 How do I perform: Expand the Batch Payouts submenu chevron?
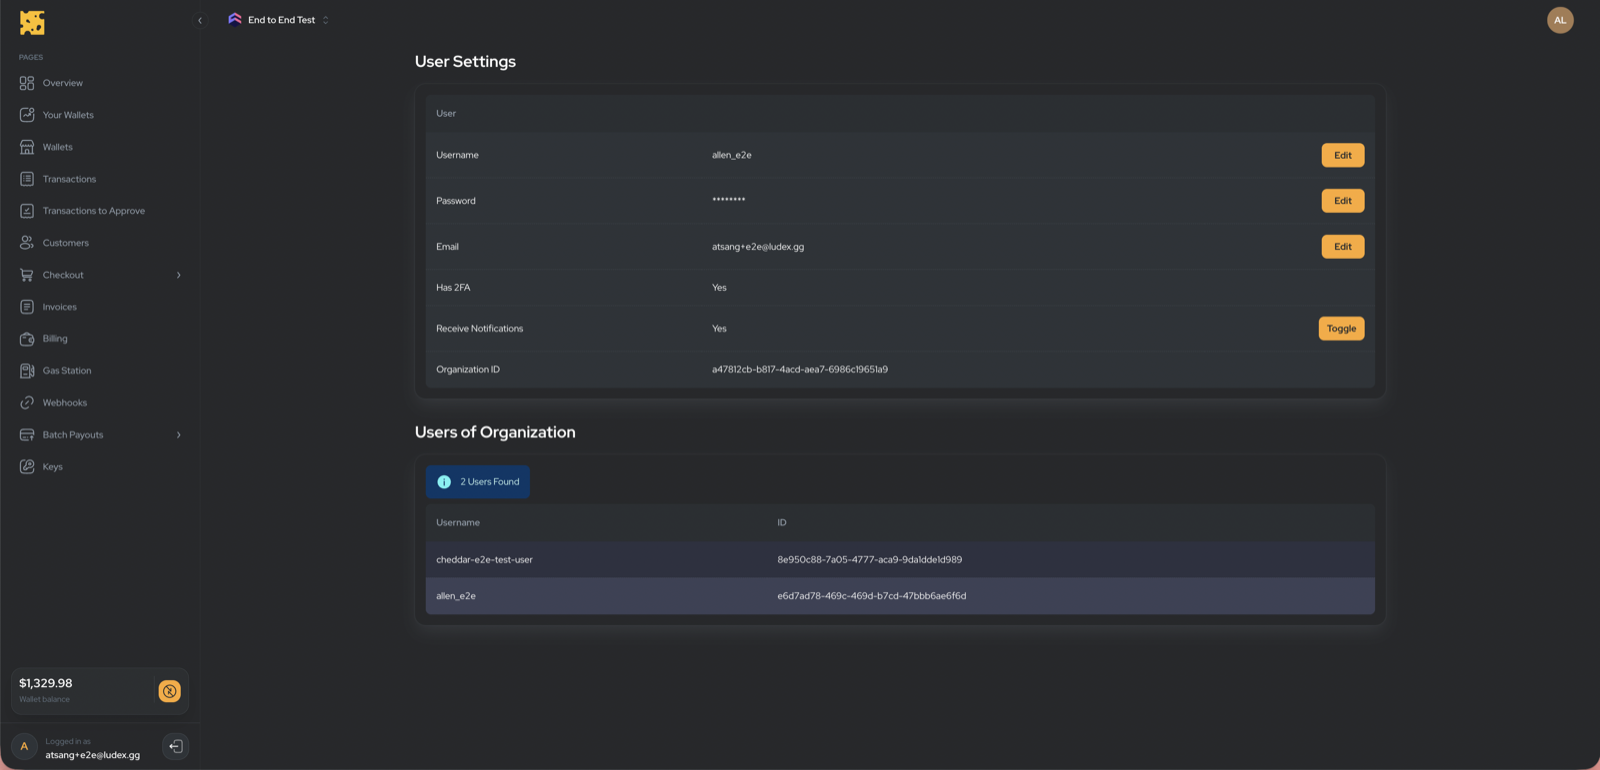179,435
